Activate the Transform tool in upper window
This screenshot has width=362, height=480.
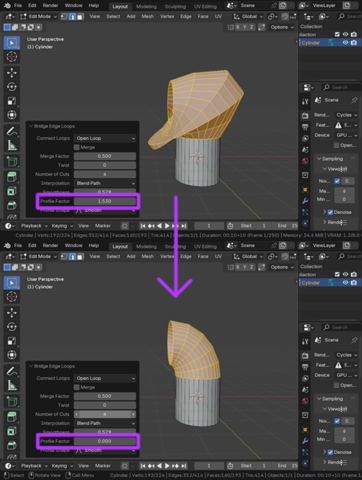point(12,115)
